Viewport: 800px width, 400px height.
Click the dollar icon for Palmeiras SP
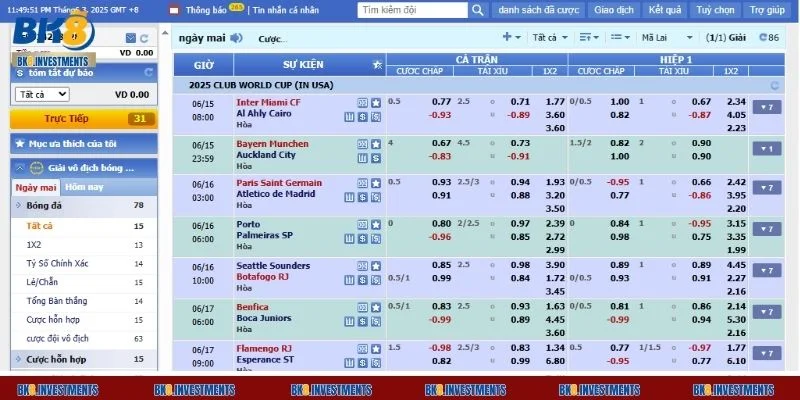click(363, 239)
